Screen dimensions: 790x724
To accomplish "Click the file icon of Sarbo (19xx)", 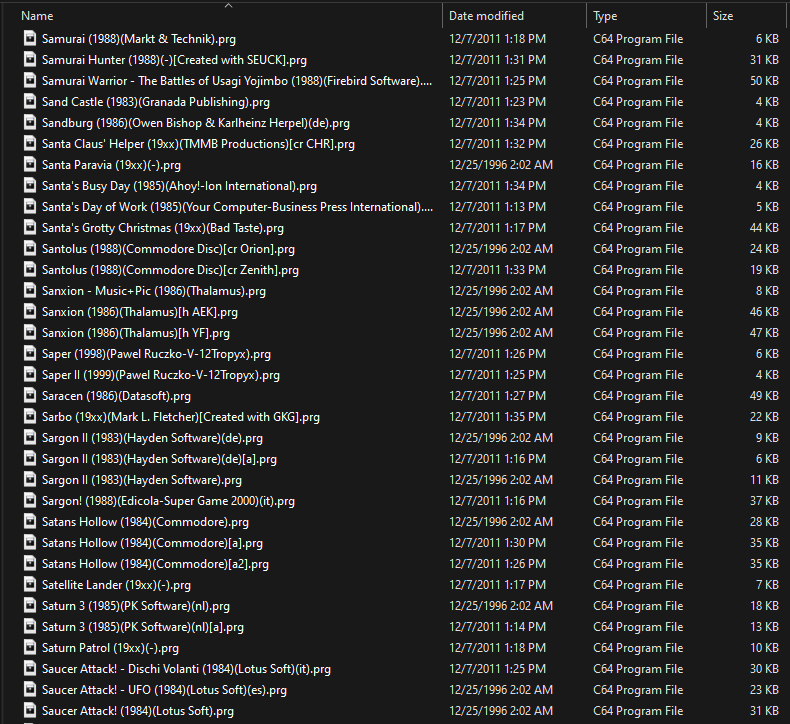I will tap(30, 417).
